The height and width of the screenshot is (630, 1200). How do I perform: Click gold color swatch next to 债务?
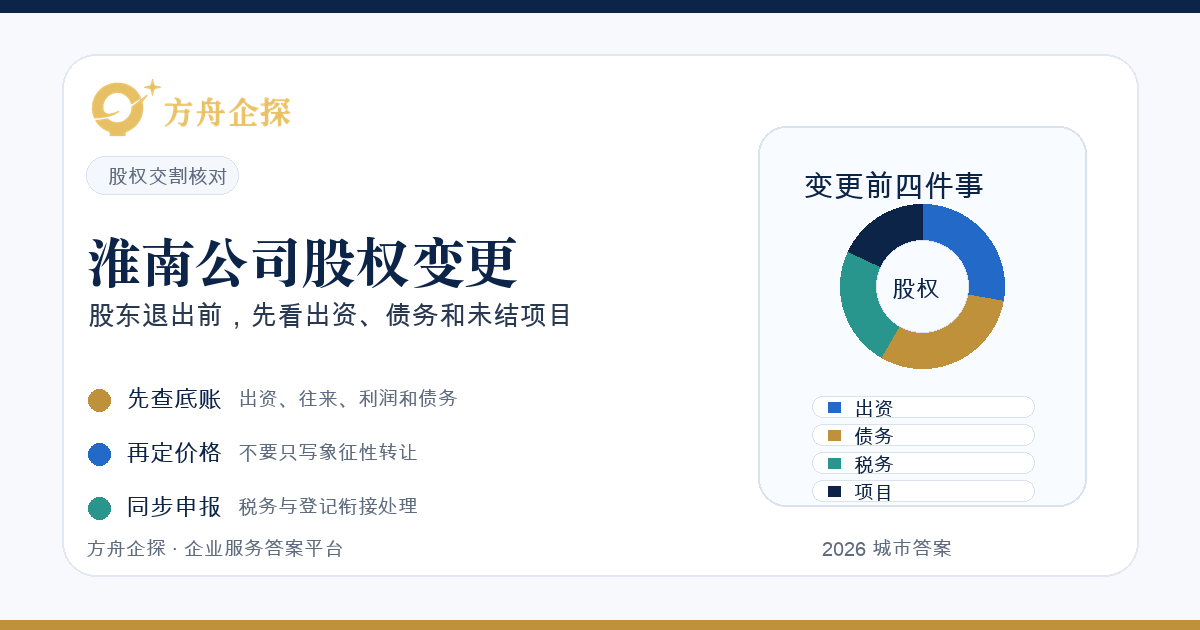(835, 435)
